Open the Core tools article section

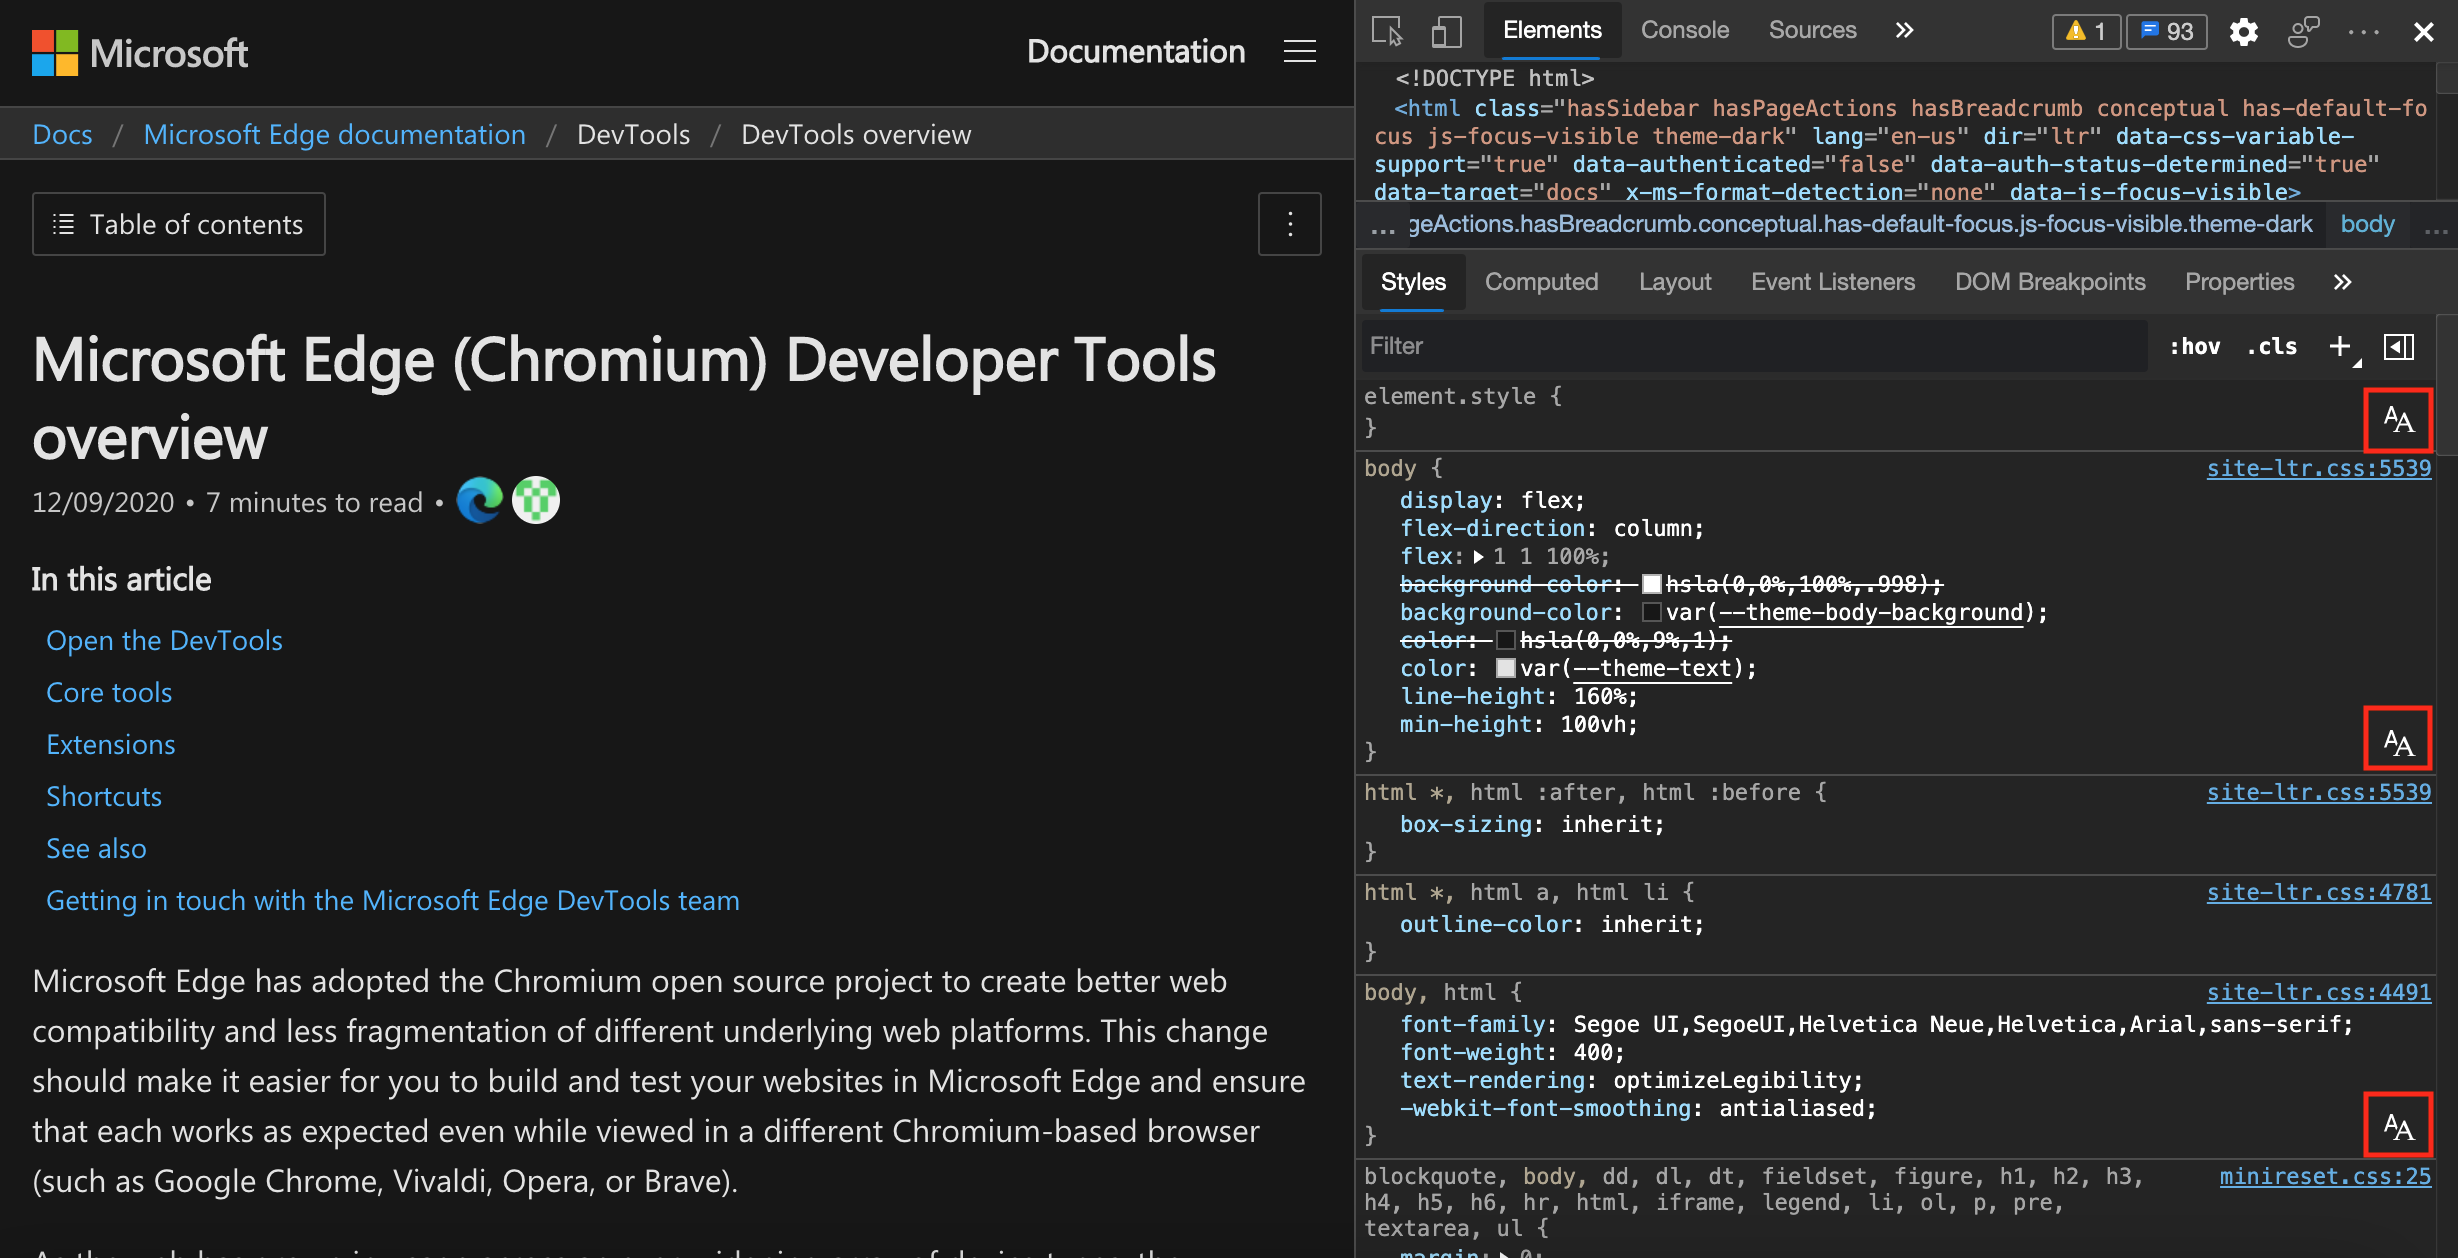pyautogui.click(x=109, y=692)
